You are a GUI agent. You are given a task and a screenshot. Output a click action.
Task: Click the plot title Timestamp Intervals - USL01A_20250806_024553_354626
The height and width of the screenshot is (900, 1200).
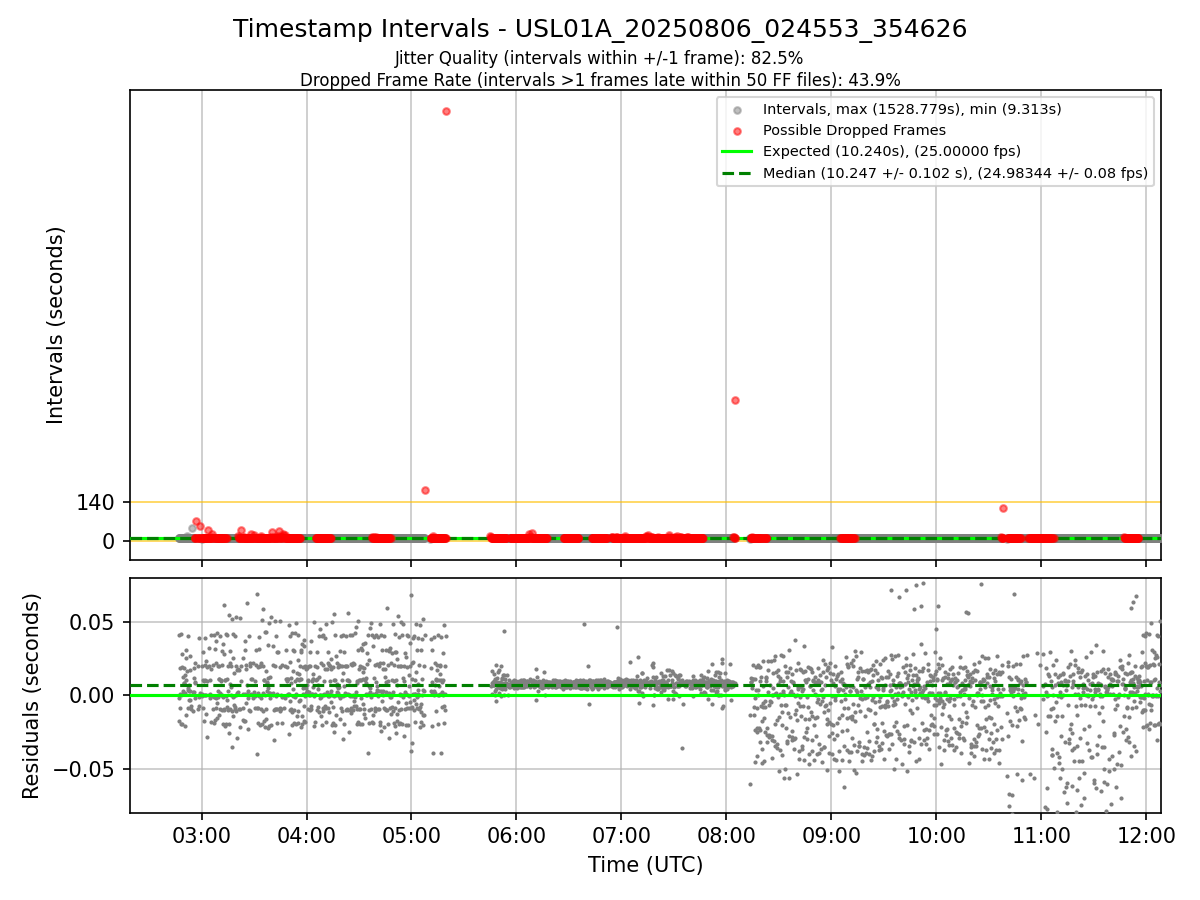600,29
